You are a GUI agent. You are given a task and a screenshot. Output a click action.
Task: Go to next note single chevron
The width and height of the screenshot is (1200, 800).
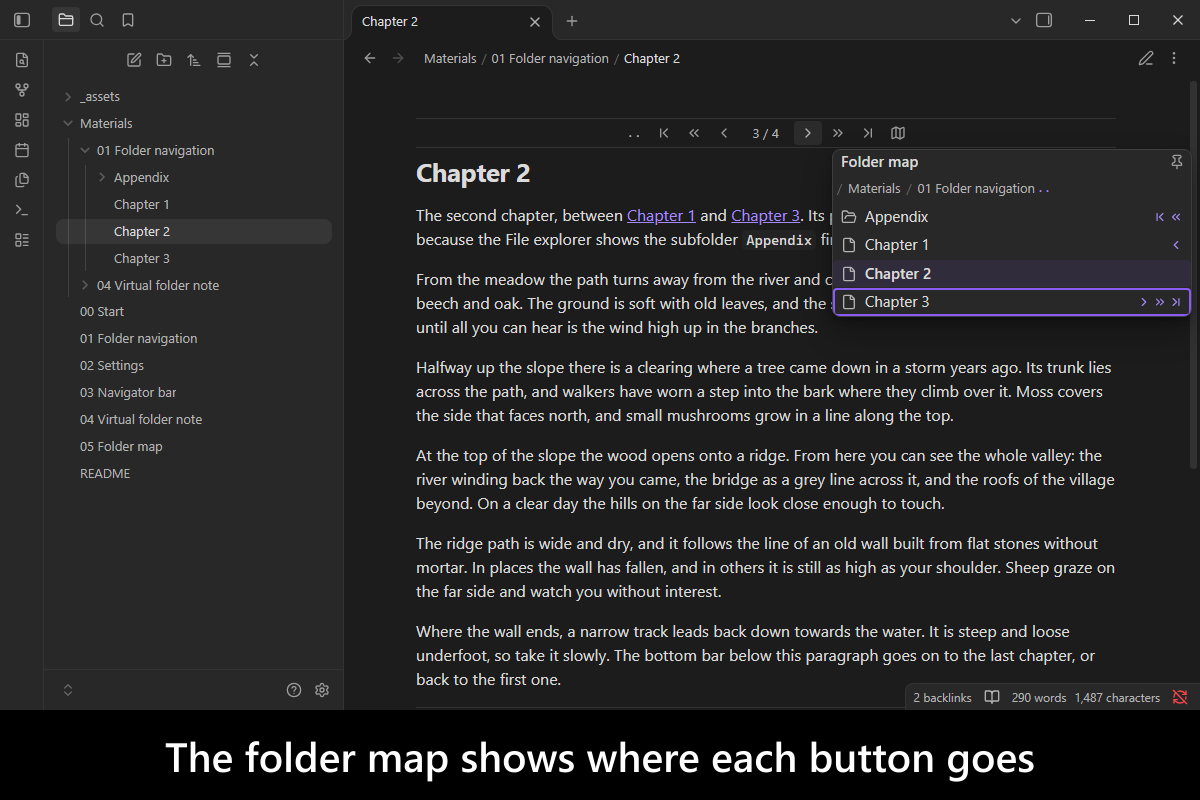tap(808, 133)
